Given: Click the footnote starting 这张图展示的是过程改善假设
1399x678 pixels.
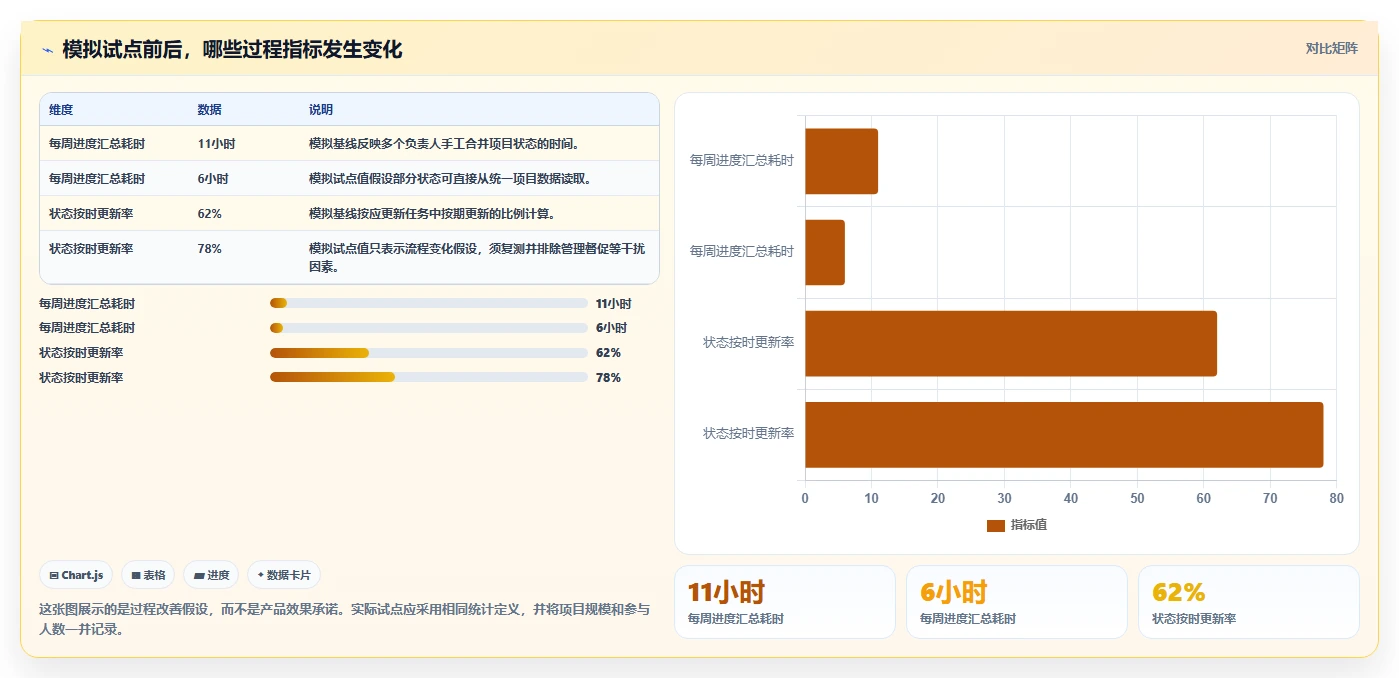Looking at the screenshot, I should click(x=344, y=620).
